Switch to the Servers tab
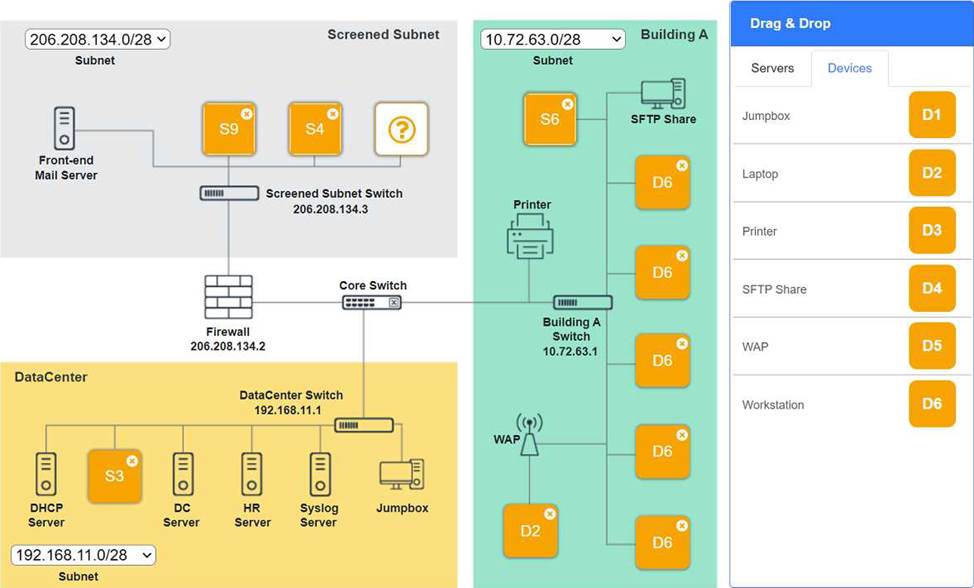This screenshot has width=974, height=588. click(772, 68)
